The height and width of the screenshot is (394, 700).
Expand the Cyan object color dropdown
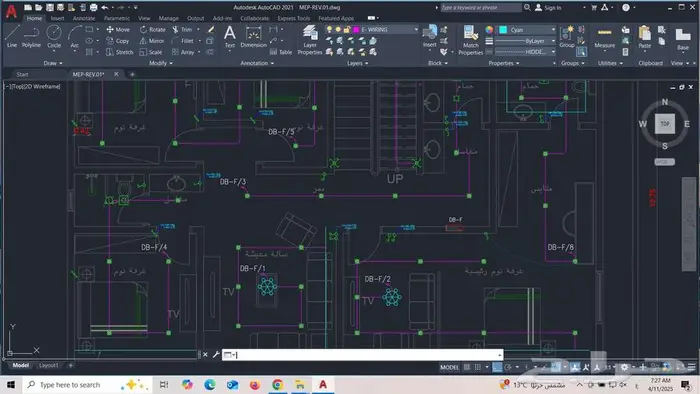[x=527, y=29]
